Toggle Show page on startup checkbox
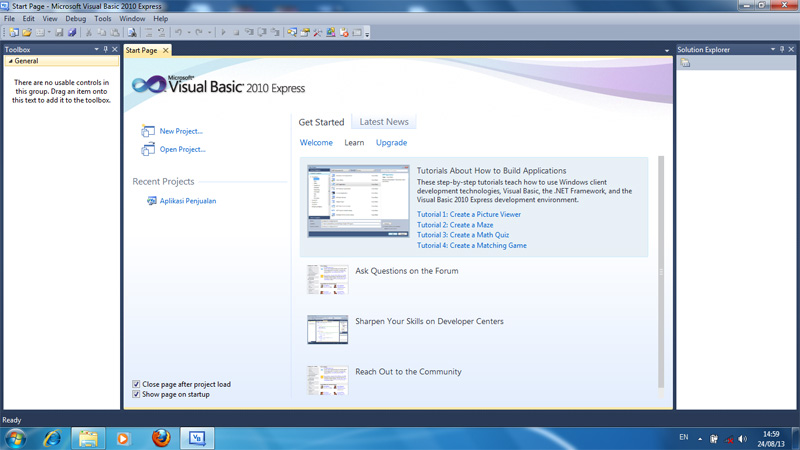Image resolution: width=800 pixels, height=450 pixels. (x=136, y=394)
